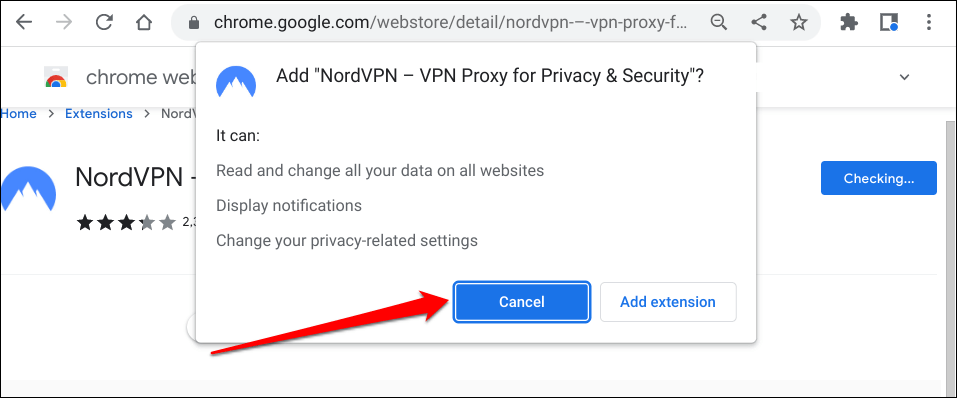Open the side panel icon in toolbar
This screenshot has height=398, width=957.
889,23
